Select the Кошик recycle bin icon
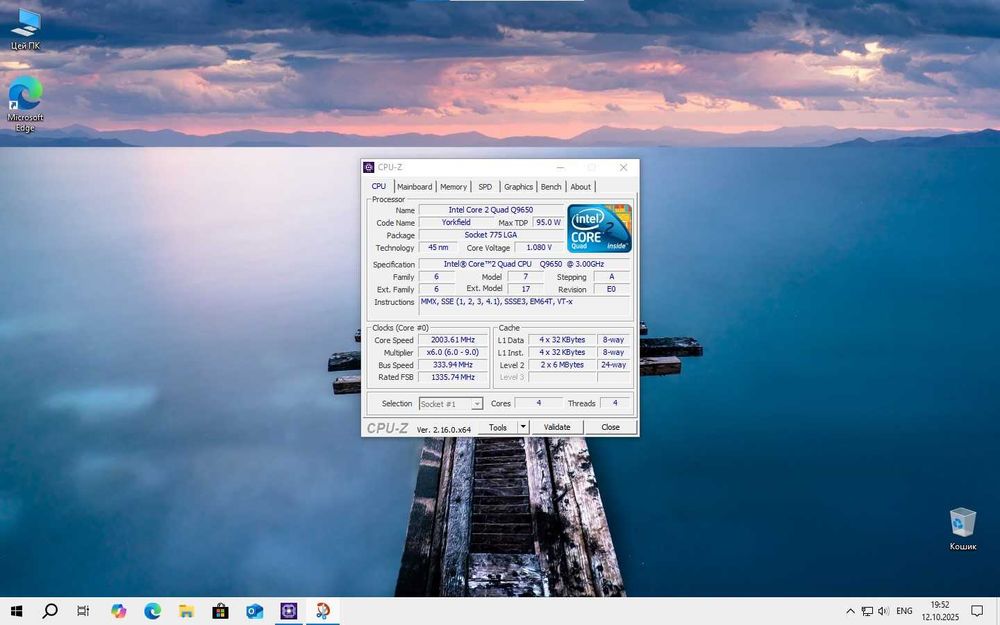 (x=962, y=529)
